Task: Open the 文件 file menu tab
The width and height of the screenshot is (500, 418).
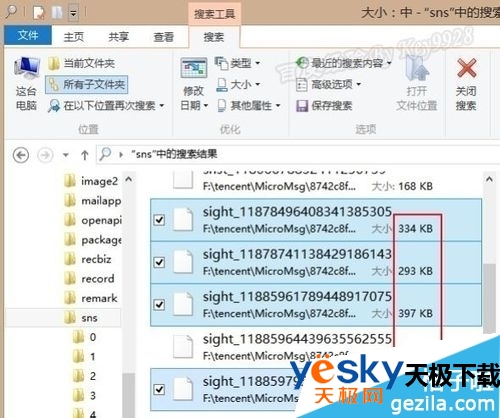Action: pyautogui.click(x=28, y=35)
